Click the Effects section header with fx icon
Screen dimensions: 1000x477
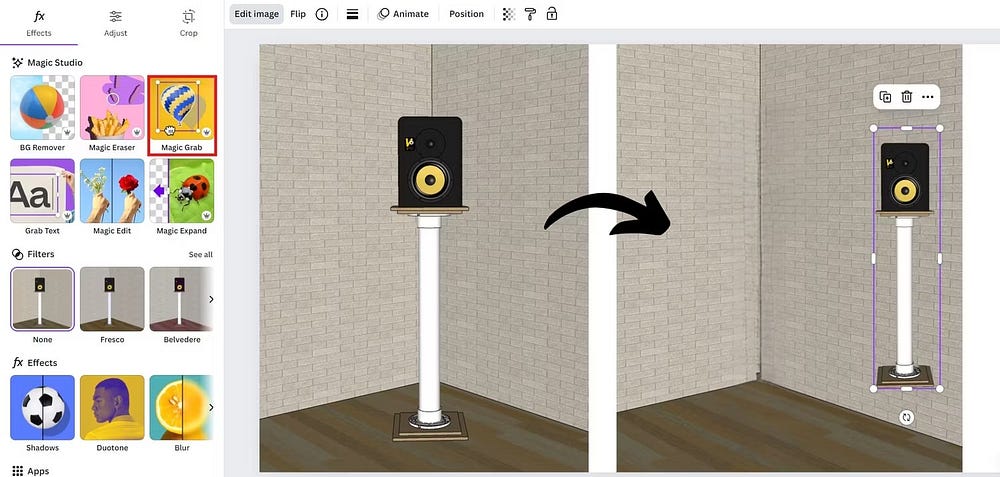pyautogui.click(x=35, y=362)
